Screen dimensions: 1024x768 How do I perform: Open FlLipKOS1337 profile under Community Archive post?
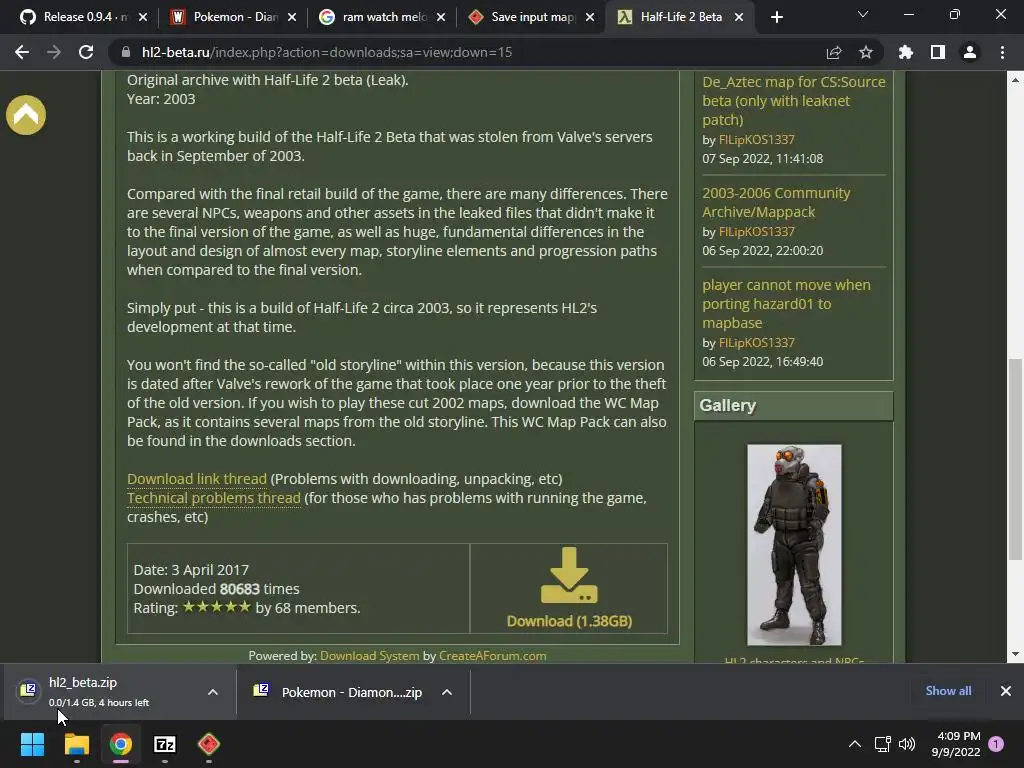756,232
